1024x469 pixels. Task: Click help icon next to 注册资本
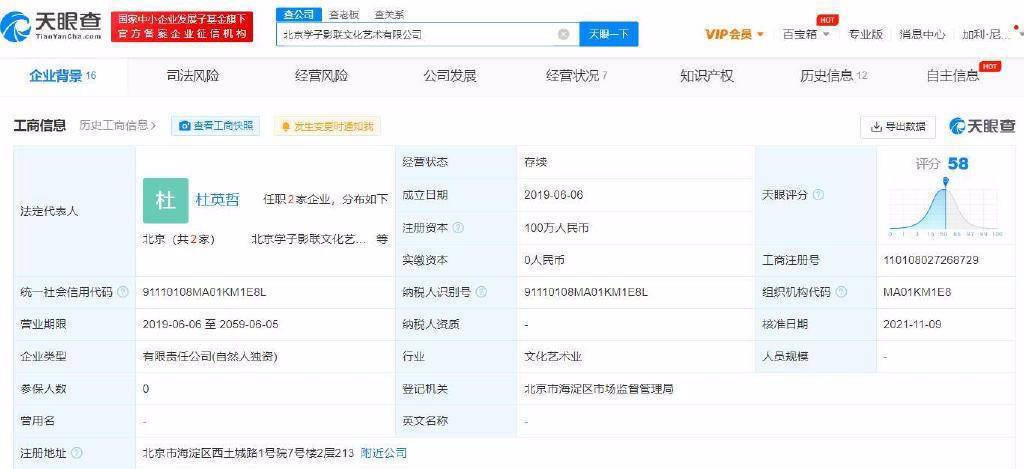pos(458,228)
